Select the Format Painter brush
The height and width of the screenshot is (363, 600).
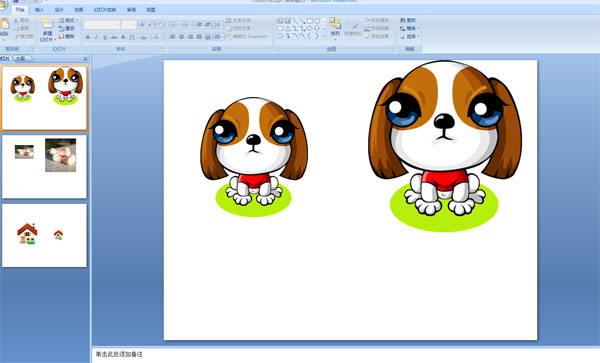[16, 36]
